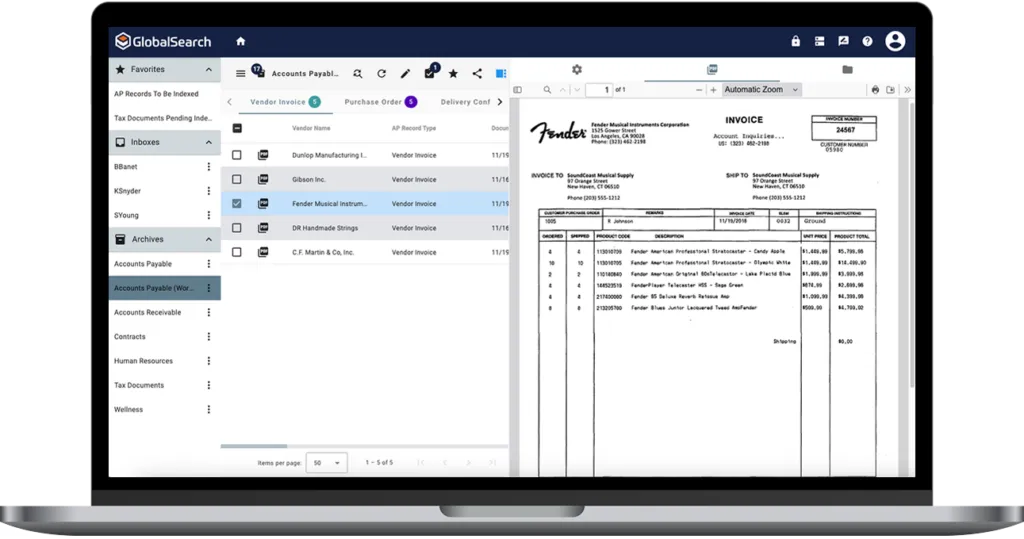Open the PDF viewer tools double arrow
1024x539 pixels.
click(907, 90)
